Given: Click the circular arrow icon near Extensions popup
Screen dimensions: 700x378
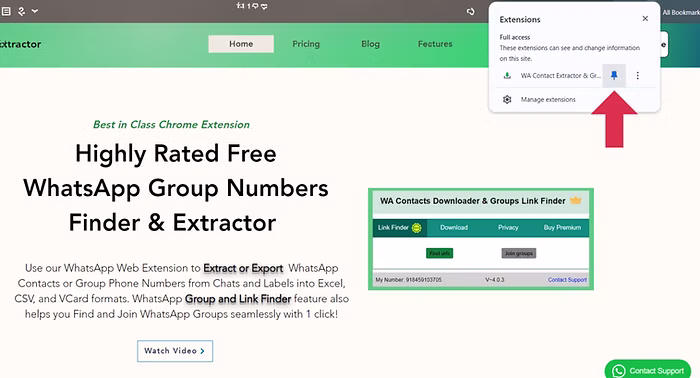Looking at the screenshot, I should click(471, 12).
